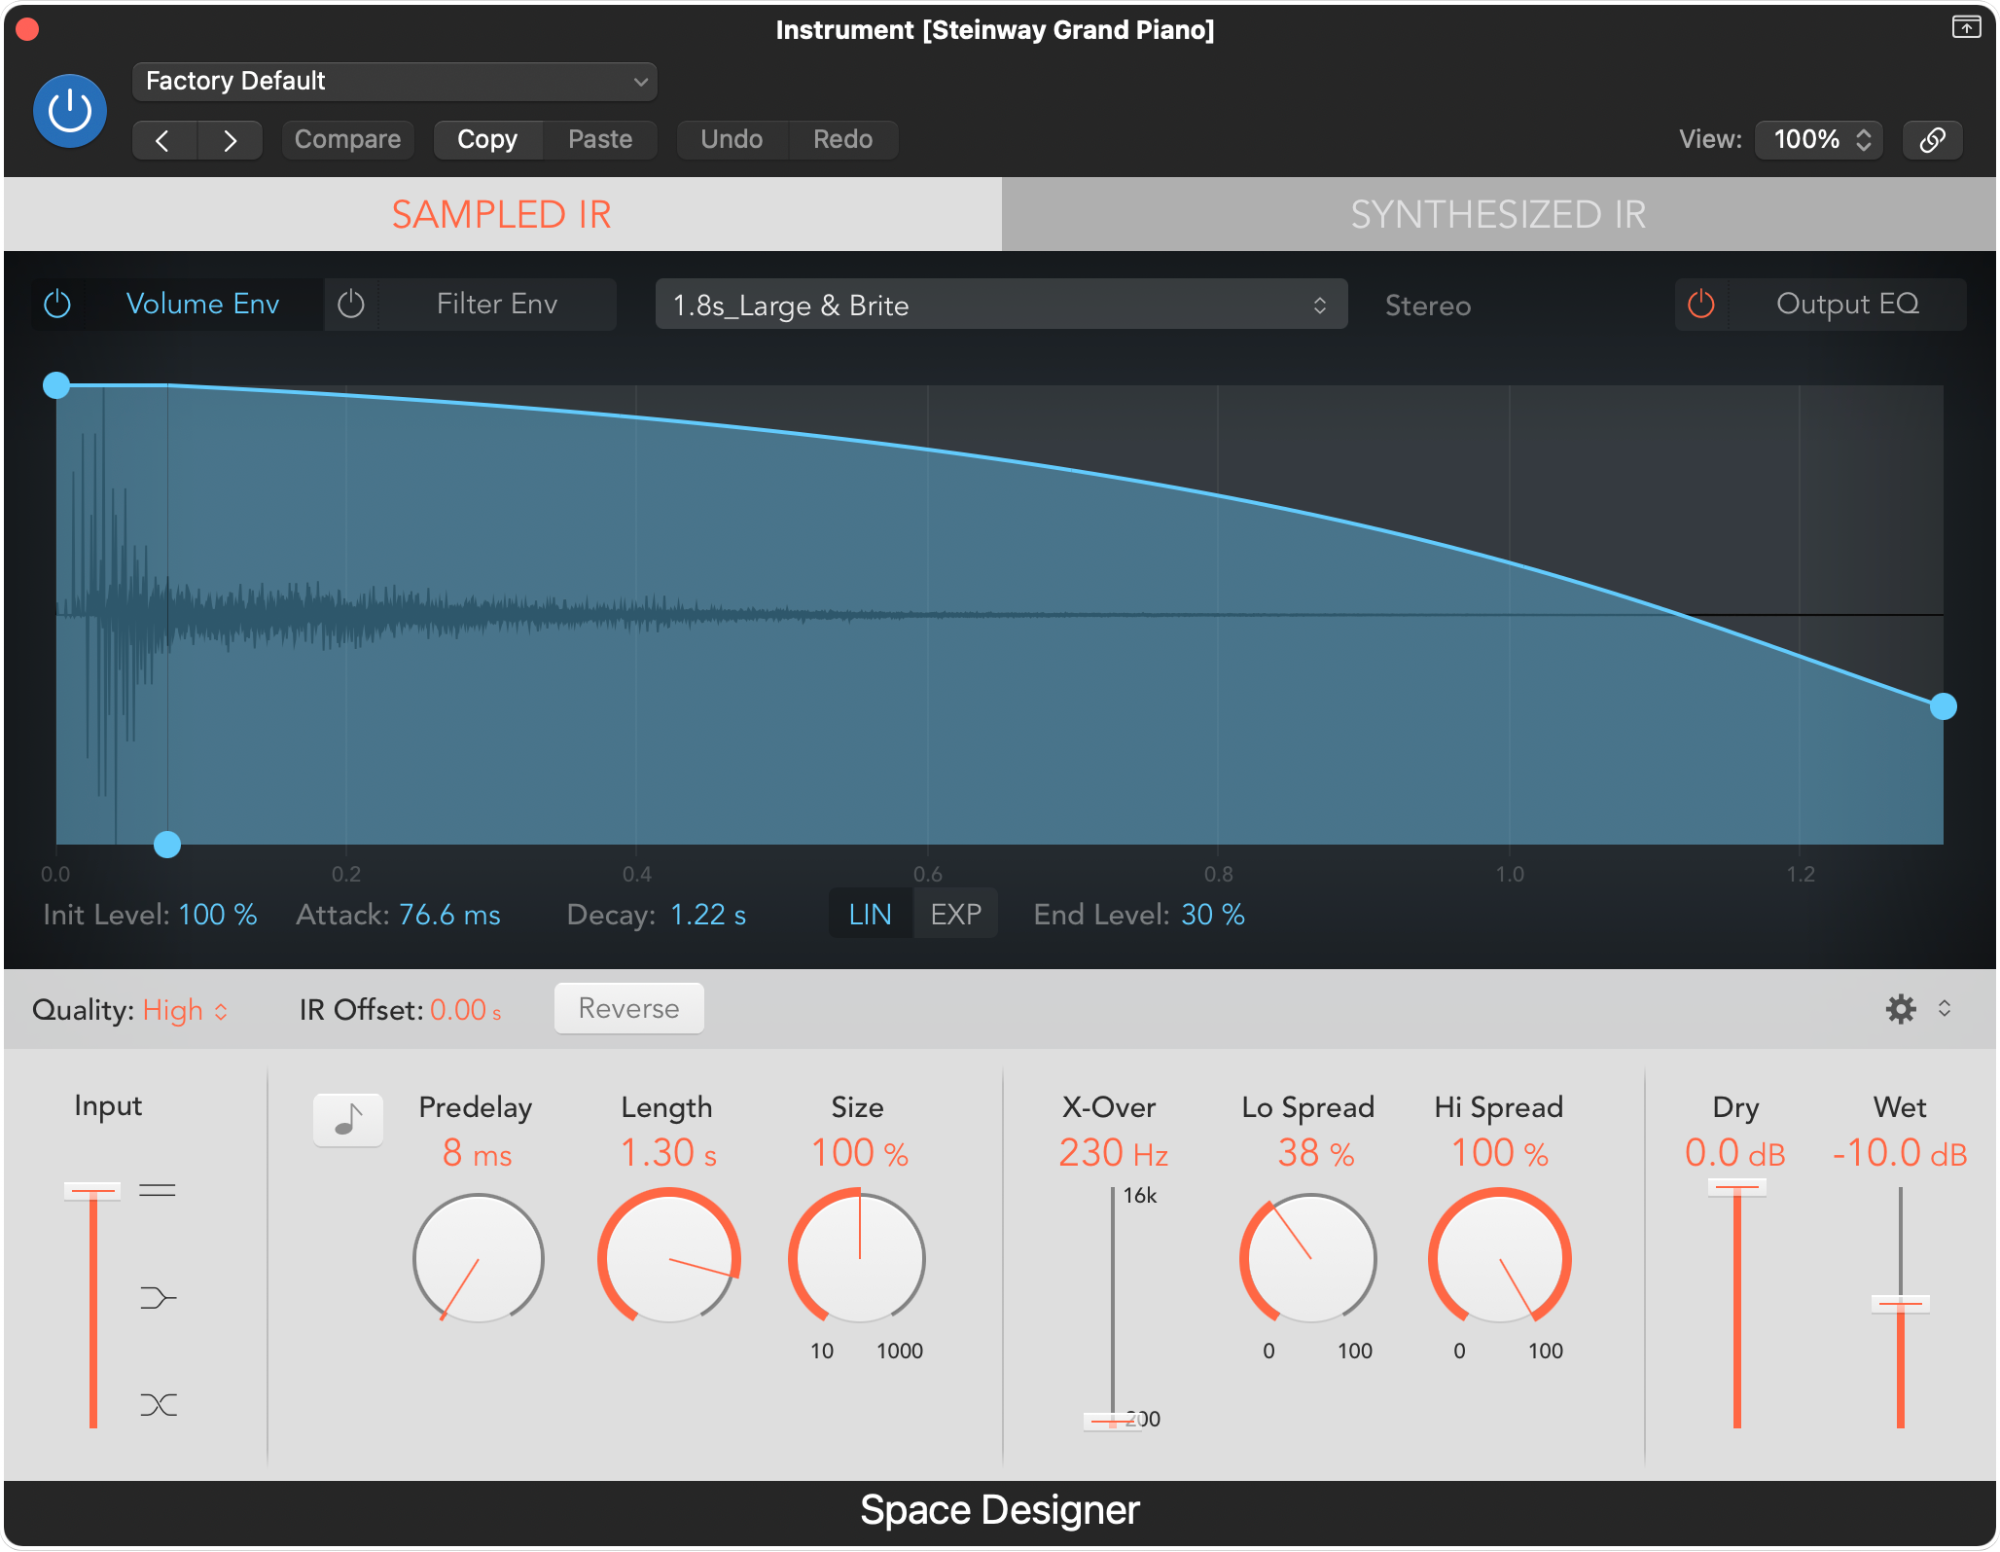Screen dimensions: 2000x1552
Task: Click the Copy button
Action: 487,139
